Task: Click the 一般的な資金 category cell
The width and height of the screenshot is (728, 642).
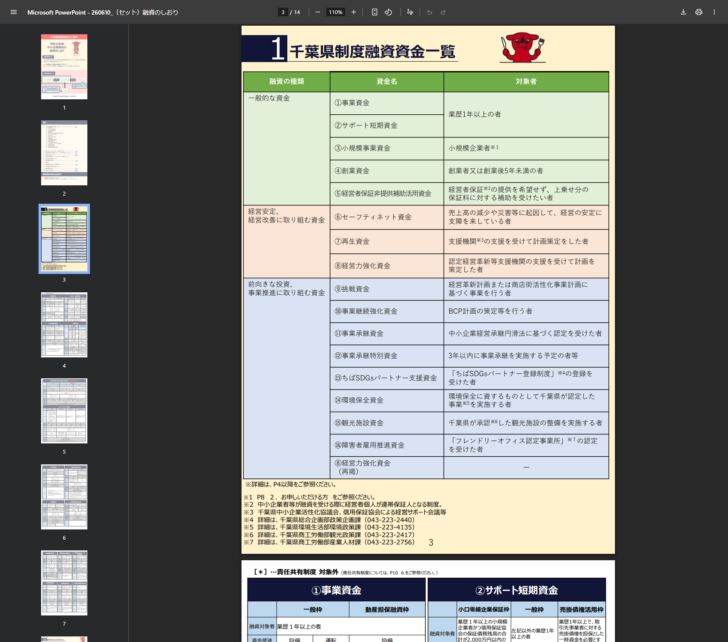Action: coord(286,149)
